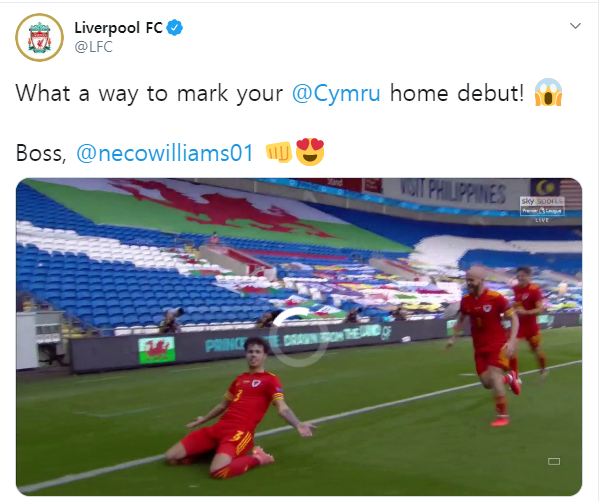Screen dimensions: 600x501
Task: Click the screaming face emoji
Action: click(548, 92)
